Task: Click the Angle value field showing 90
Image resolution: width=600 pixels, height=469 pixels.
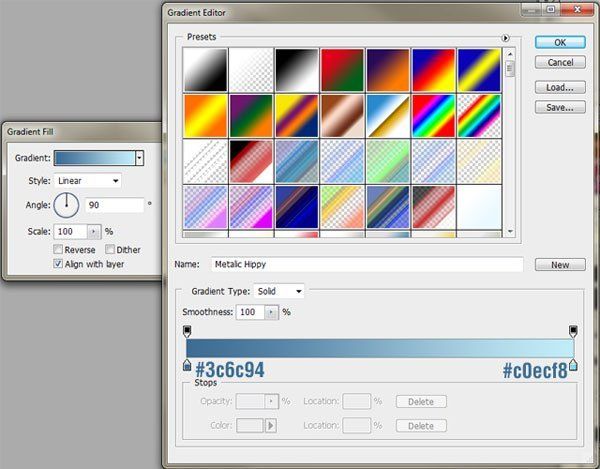Action: tap(114, 205)
